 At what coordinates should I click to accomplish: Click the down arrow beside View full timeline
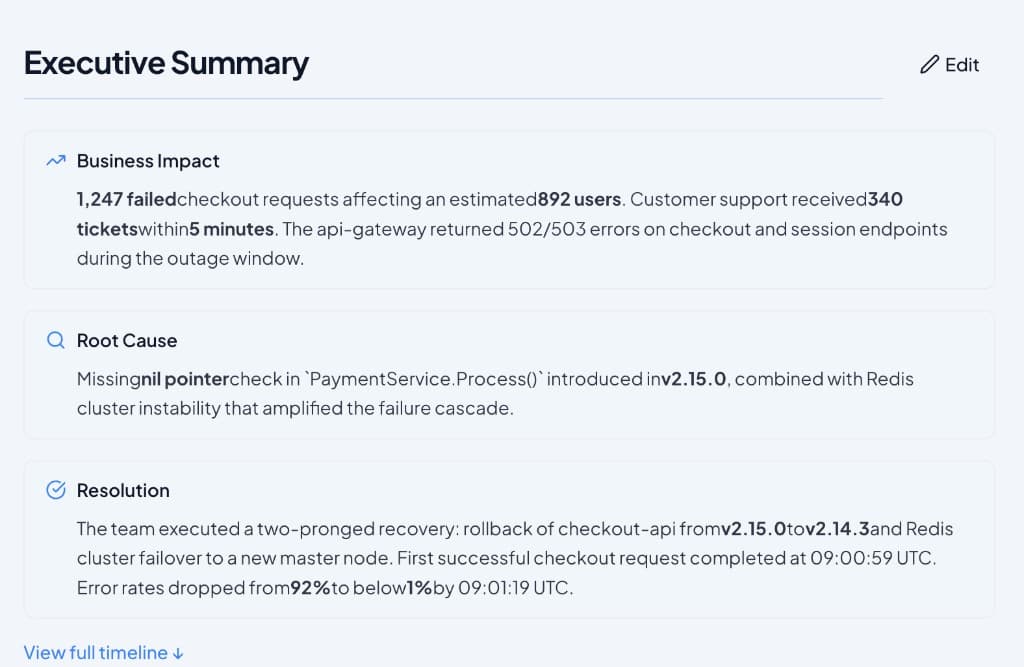179,652
